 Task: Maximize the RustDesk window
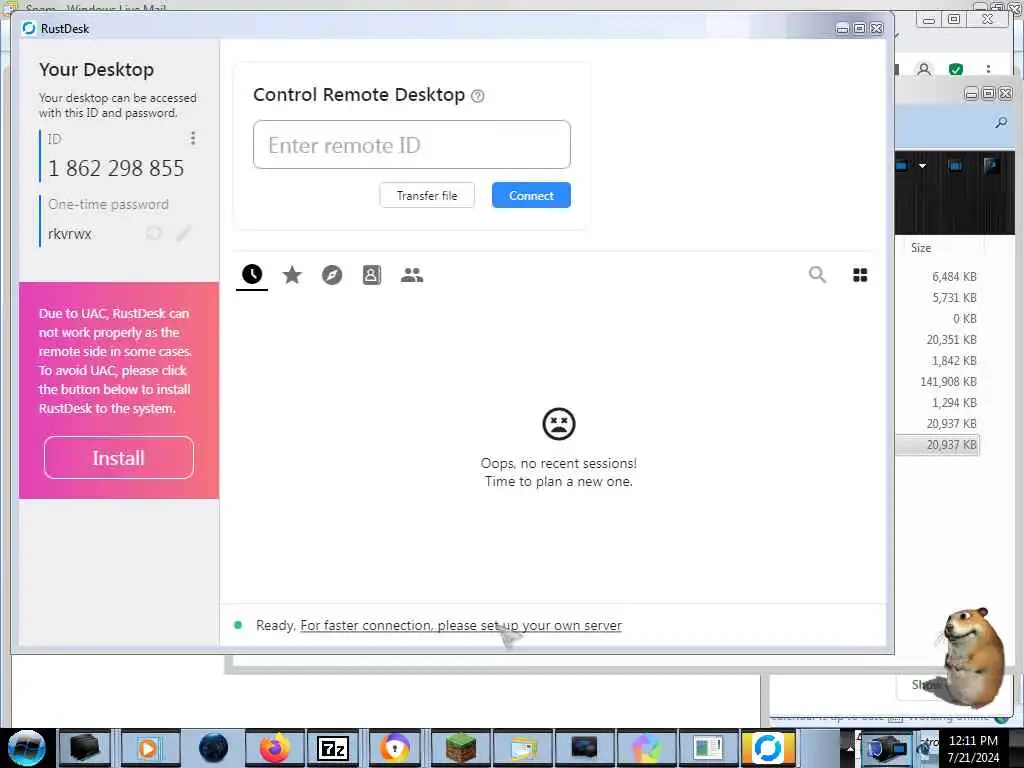(x=859, y=28)
